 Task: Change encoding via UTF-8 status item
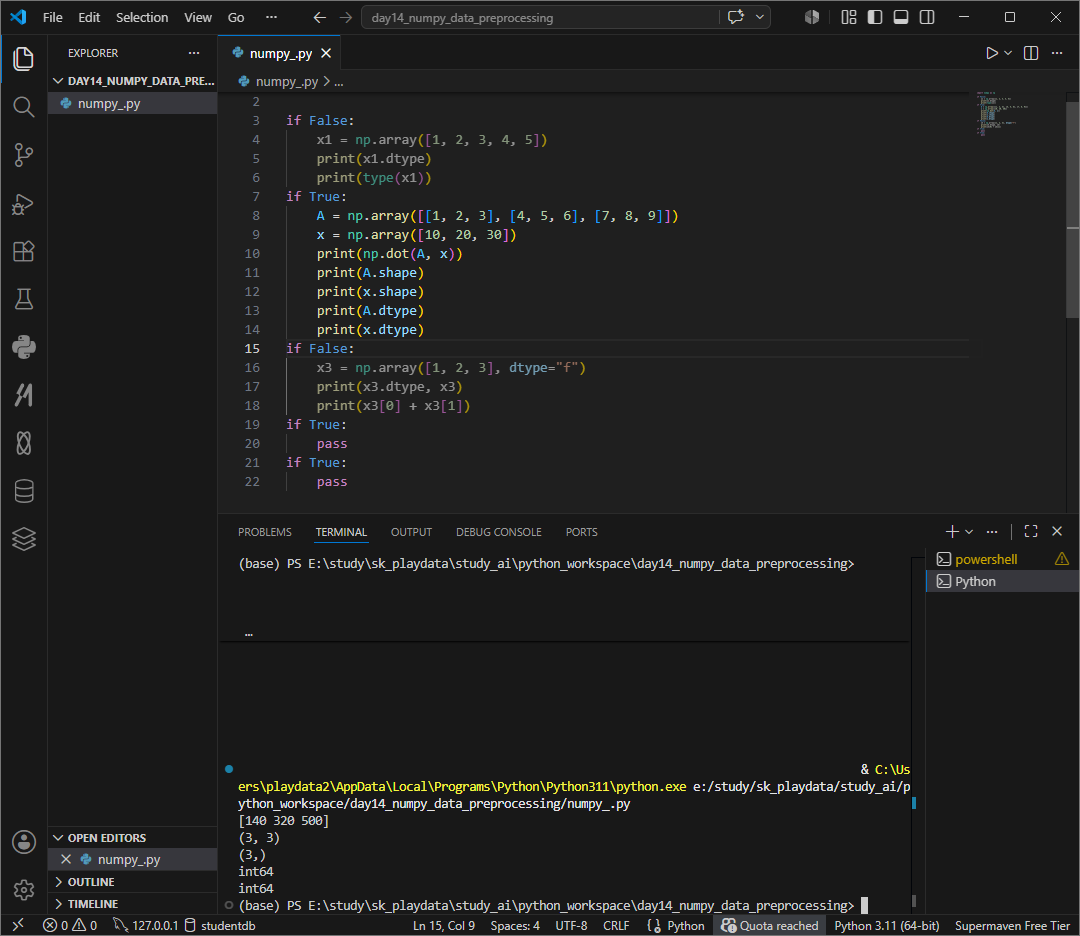571,925
